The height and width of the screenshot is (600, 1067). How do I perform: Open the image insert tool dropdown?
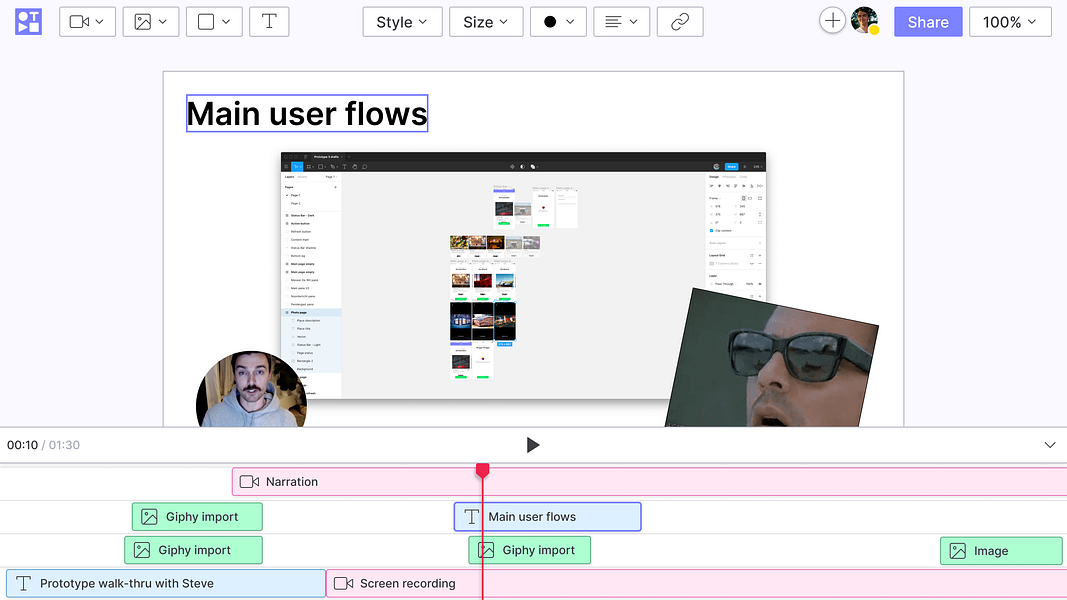tap(150, 22)
